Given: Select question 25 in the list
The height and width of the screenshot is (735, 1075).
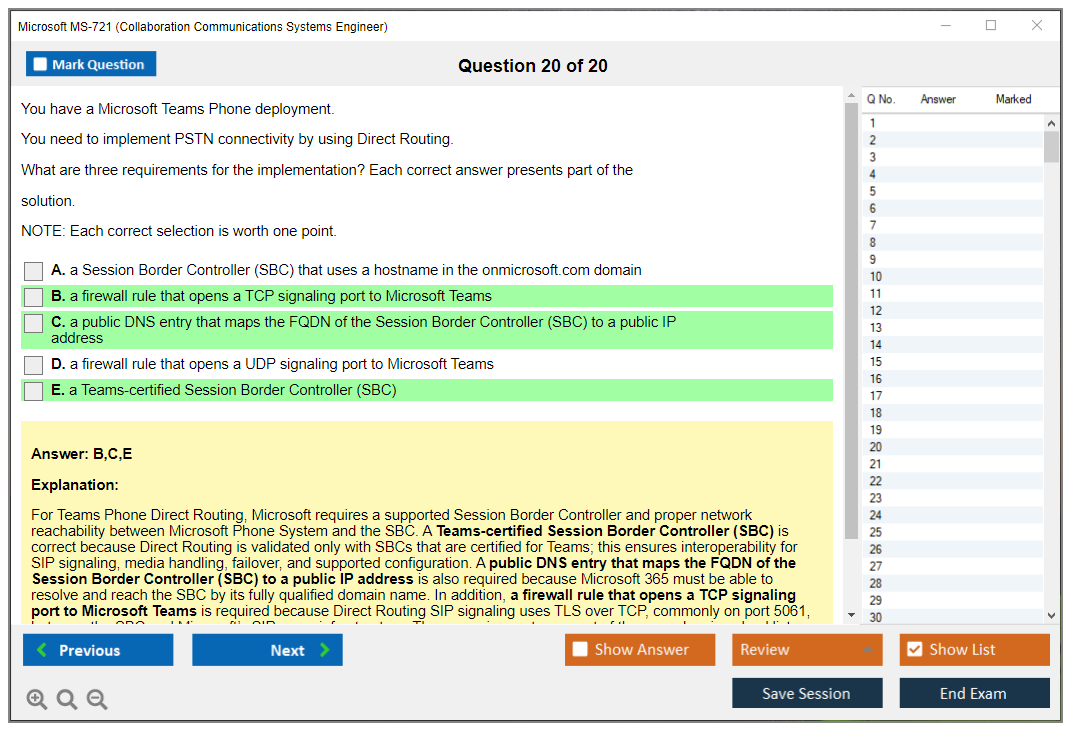Looking at the screenshot, I should point(953,532).
